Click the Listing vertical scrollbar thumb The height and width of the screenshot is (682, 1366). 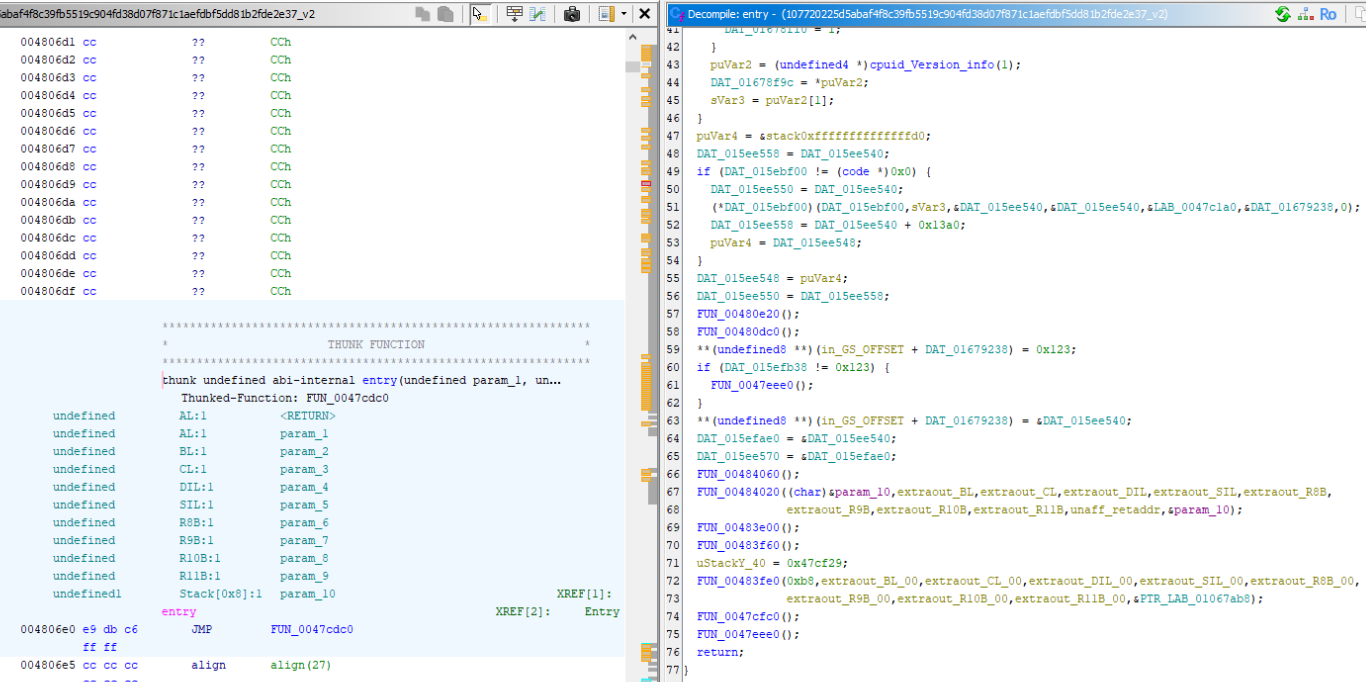pyautogui.click(x=632, y=67)
